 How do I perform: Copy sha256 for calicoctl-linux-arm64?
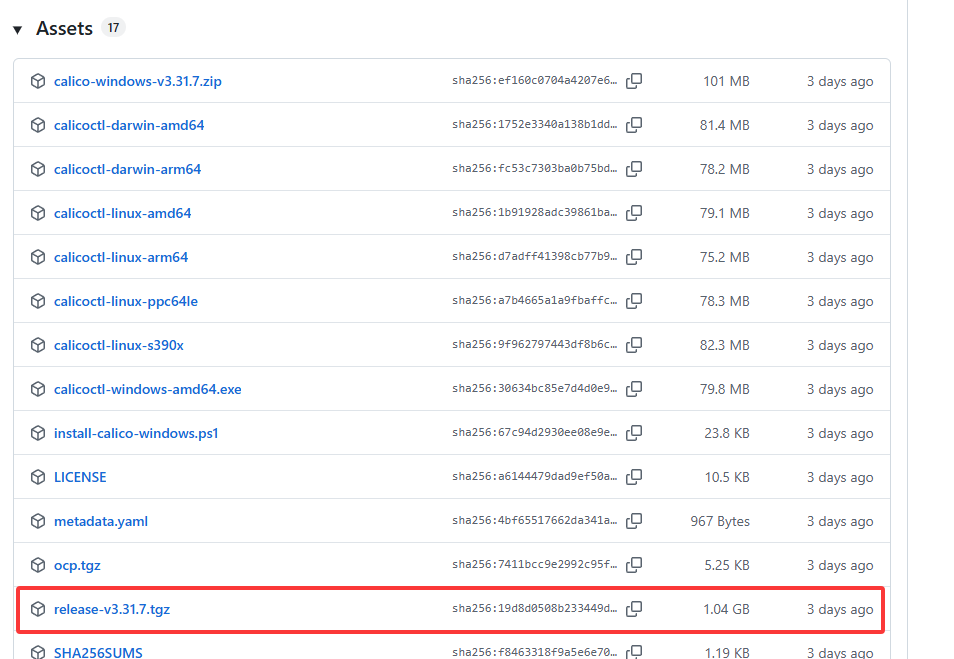(634, 257)
